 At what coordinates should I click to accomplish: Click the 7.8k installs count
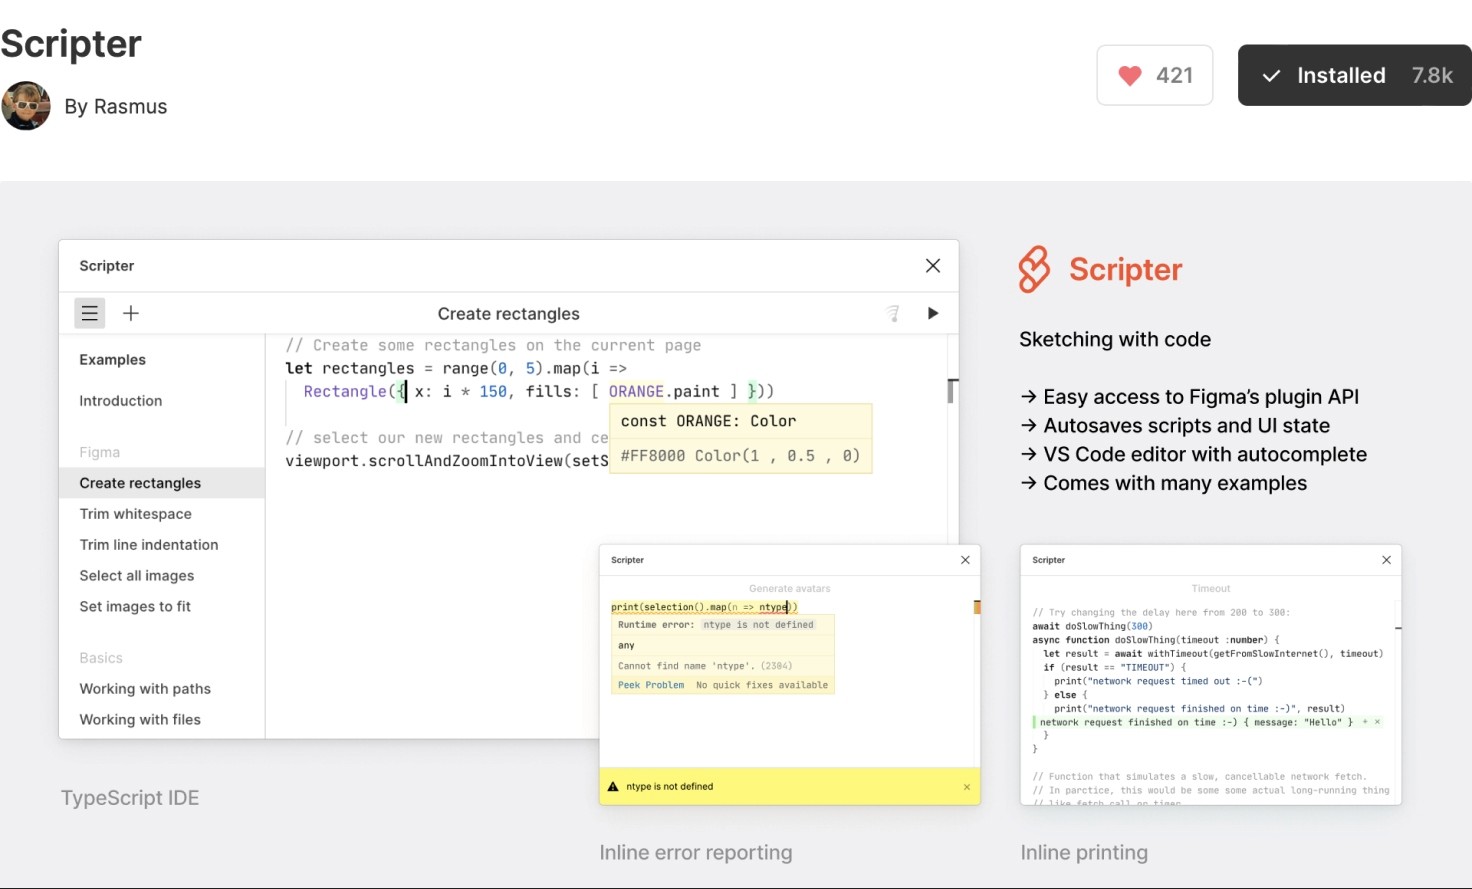[1432, 76]
